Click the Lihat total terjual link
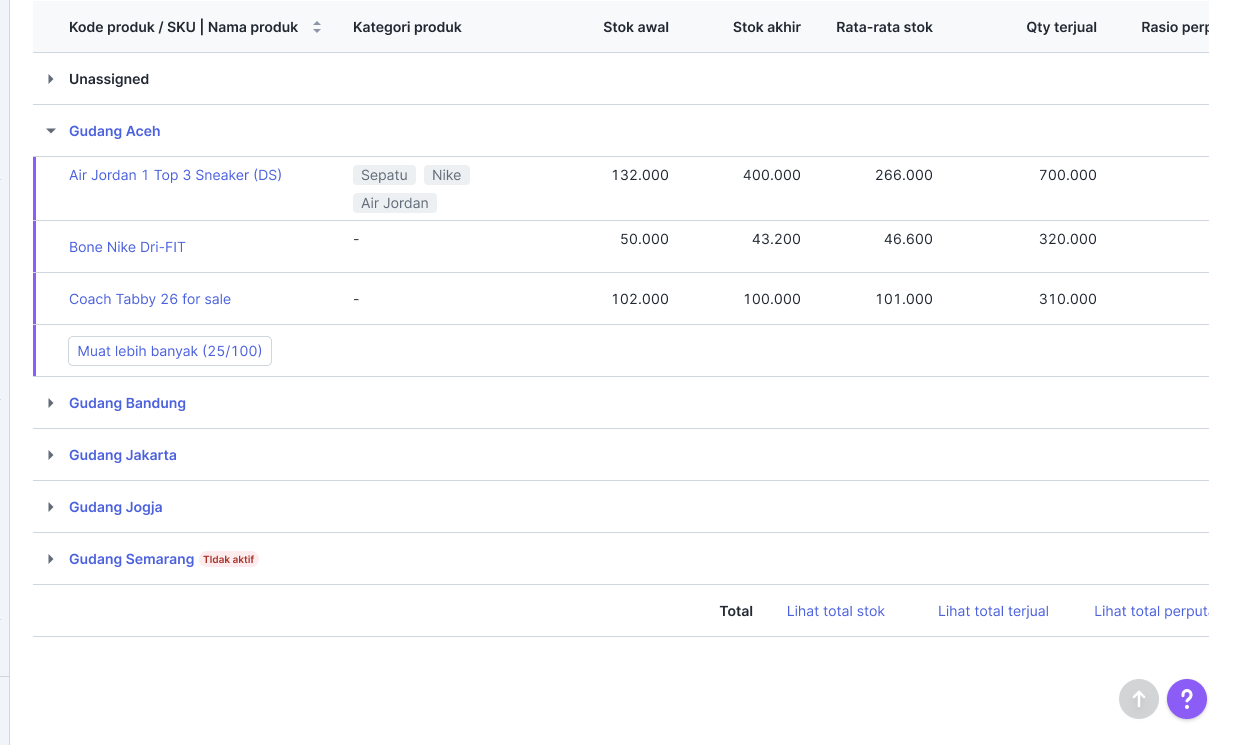The height and width of the screenshot is (745, 1233). pyautogui.click(x=993, y=611)
